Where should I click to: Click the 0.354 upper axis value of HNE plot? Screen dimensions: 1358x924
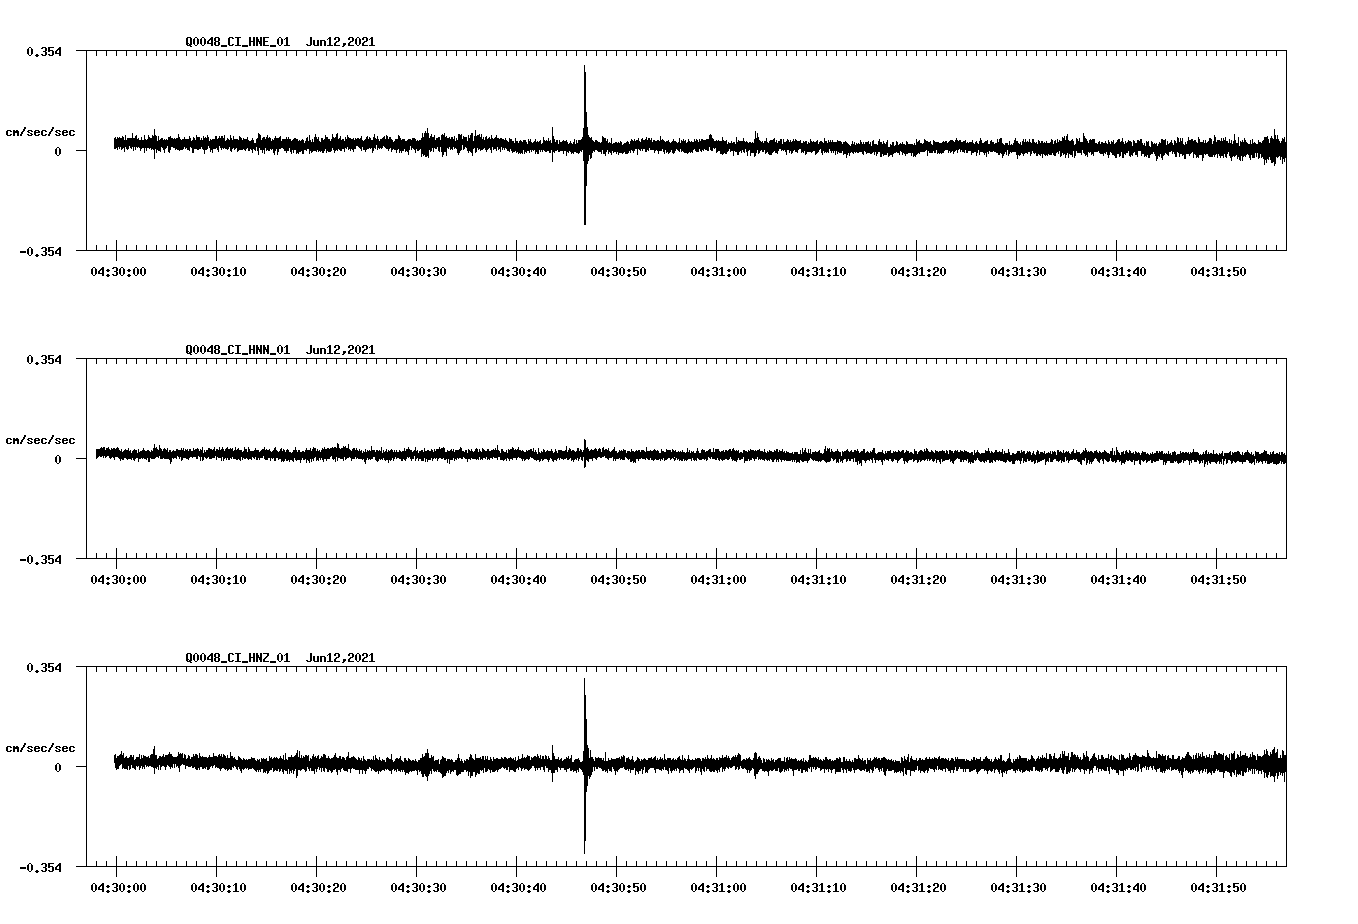tap(44, 51)
